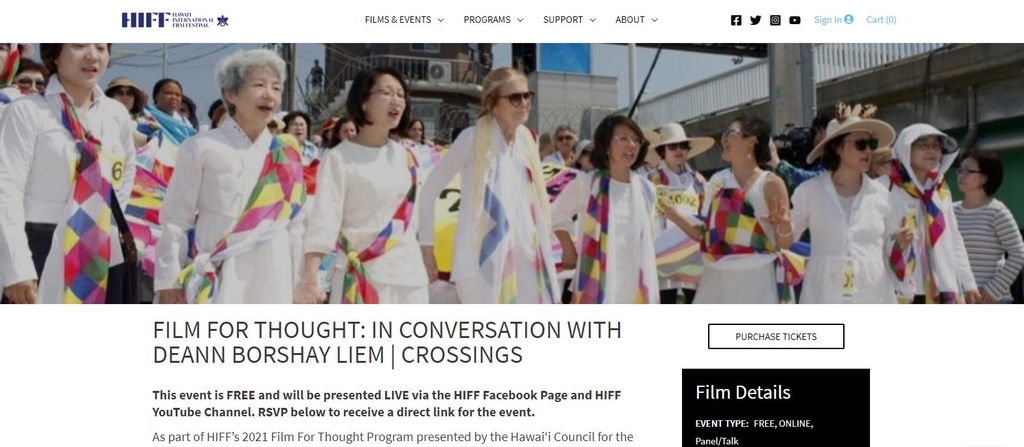
Task: Click the orchid emblem in the HIFF logo
Action: click(x=223, y=20)
